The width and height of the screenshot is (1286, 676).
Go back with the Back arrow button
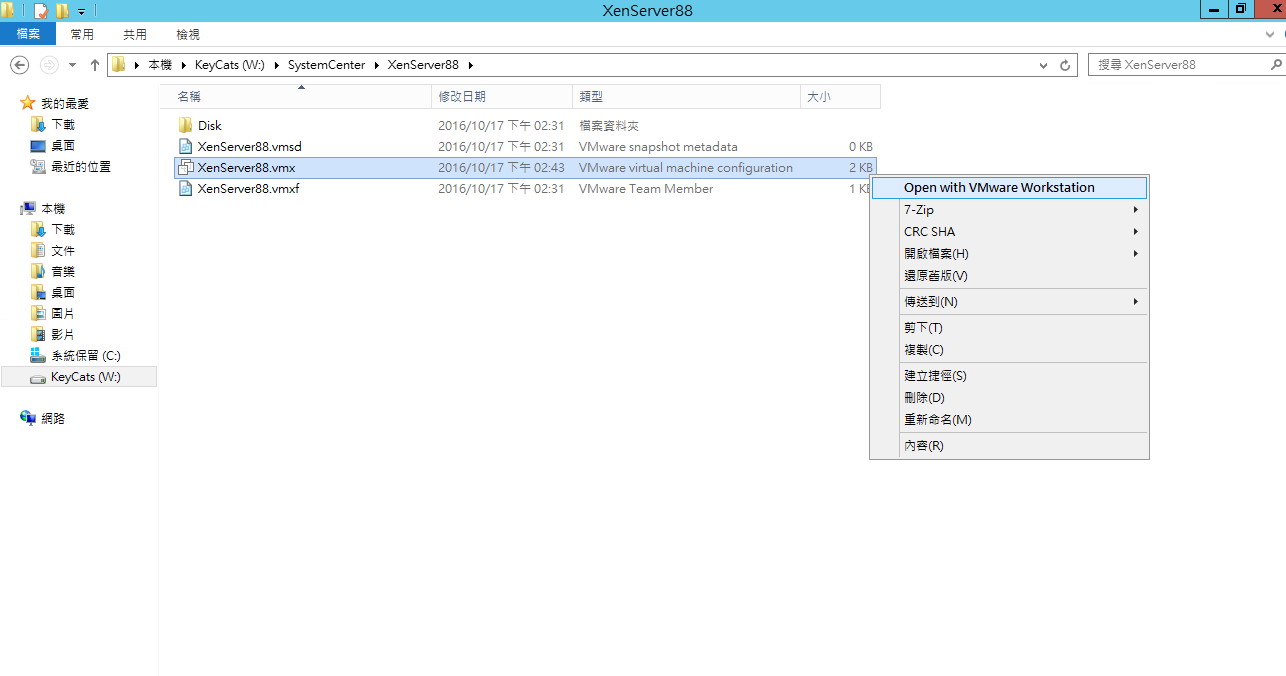tap(19, 65)
